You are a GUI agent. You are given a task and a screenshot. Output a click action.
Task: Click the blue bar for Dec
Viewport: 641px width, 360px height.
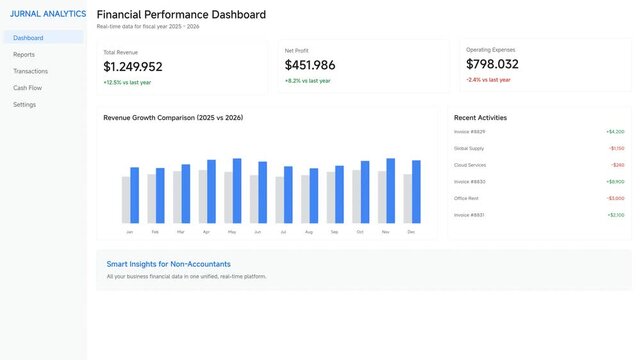point(416,192)
